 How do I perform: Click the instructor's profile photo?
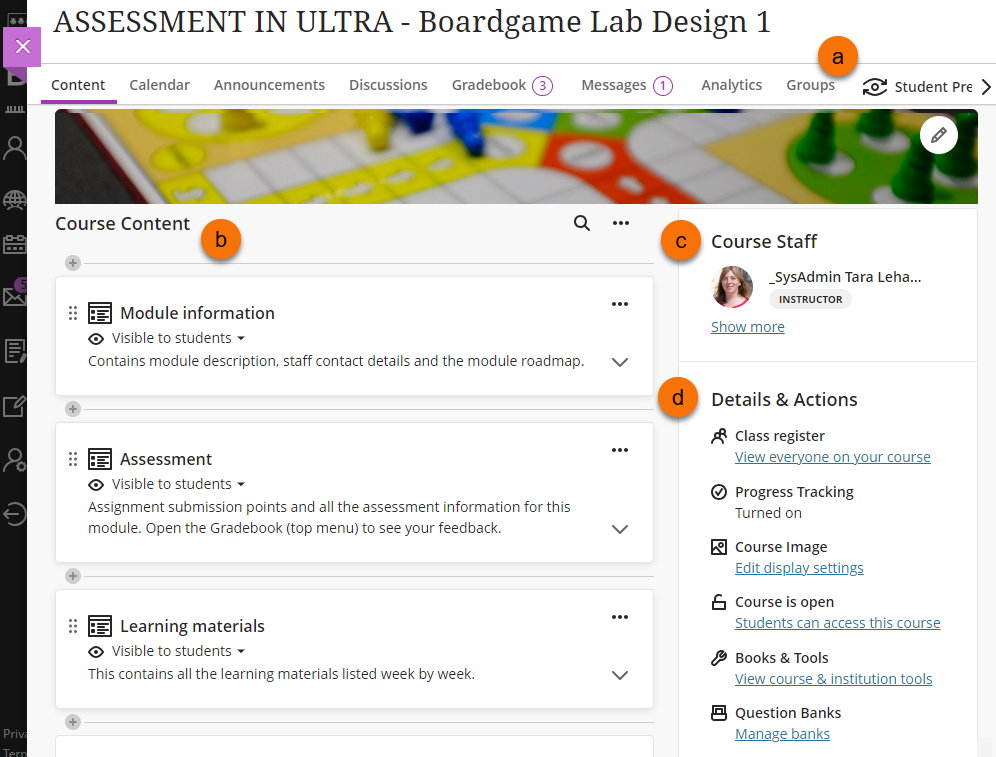(732, 287)
